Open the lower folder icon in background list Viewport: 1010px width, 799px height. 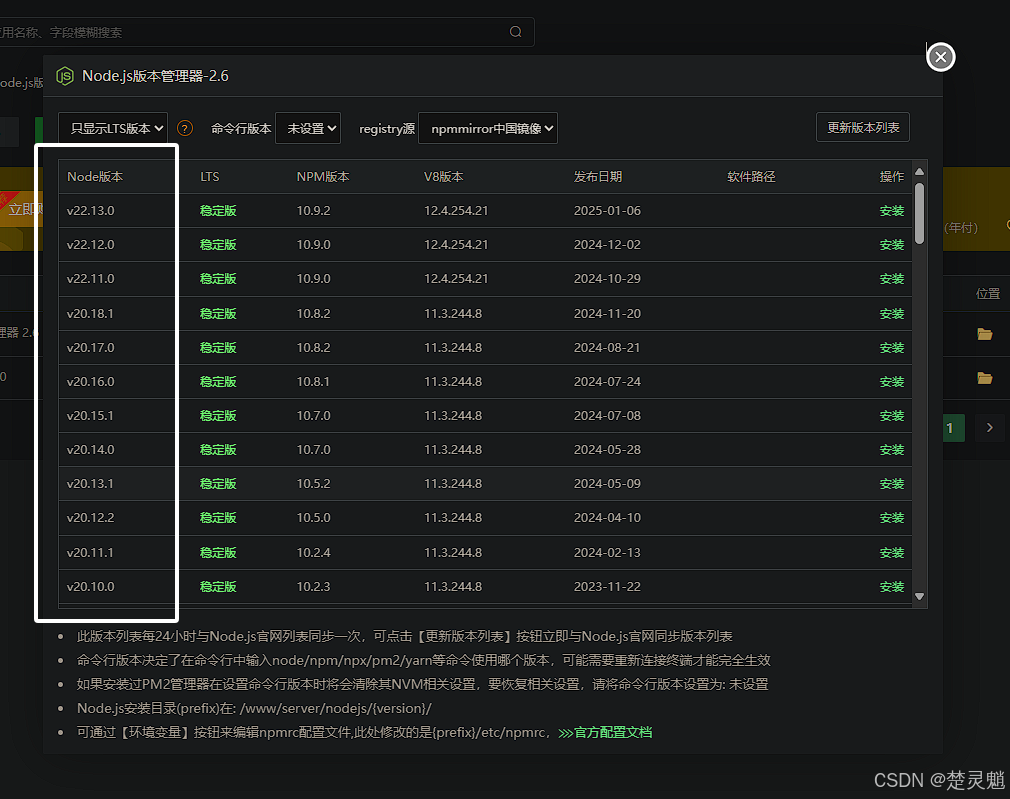click(984, 378)
